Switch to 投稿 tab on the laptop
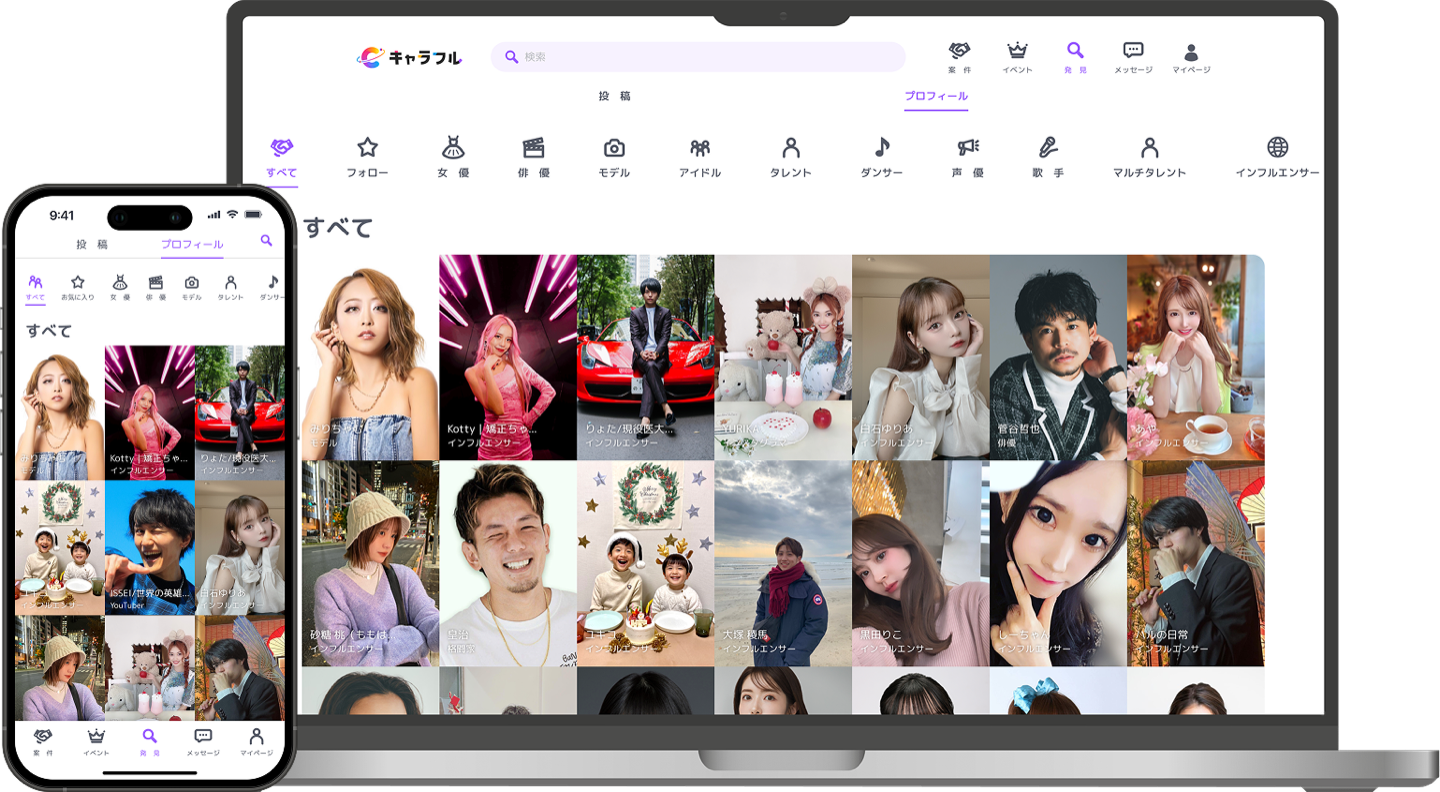Viewport: 1440px width, 792px height. pyautogui.click(x=614, y=96)
